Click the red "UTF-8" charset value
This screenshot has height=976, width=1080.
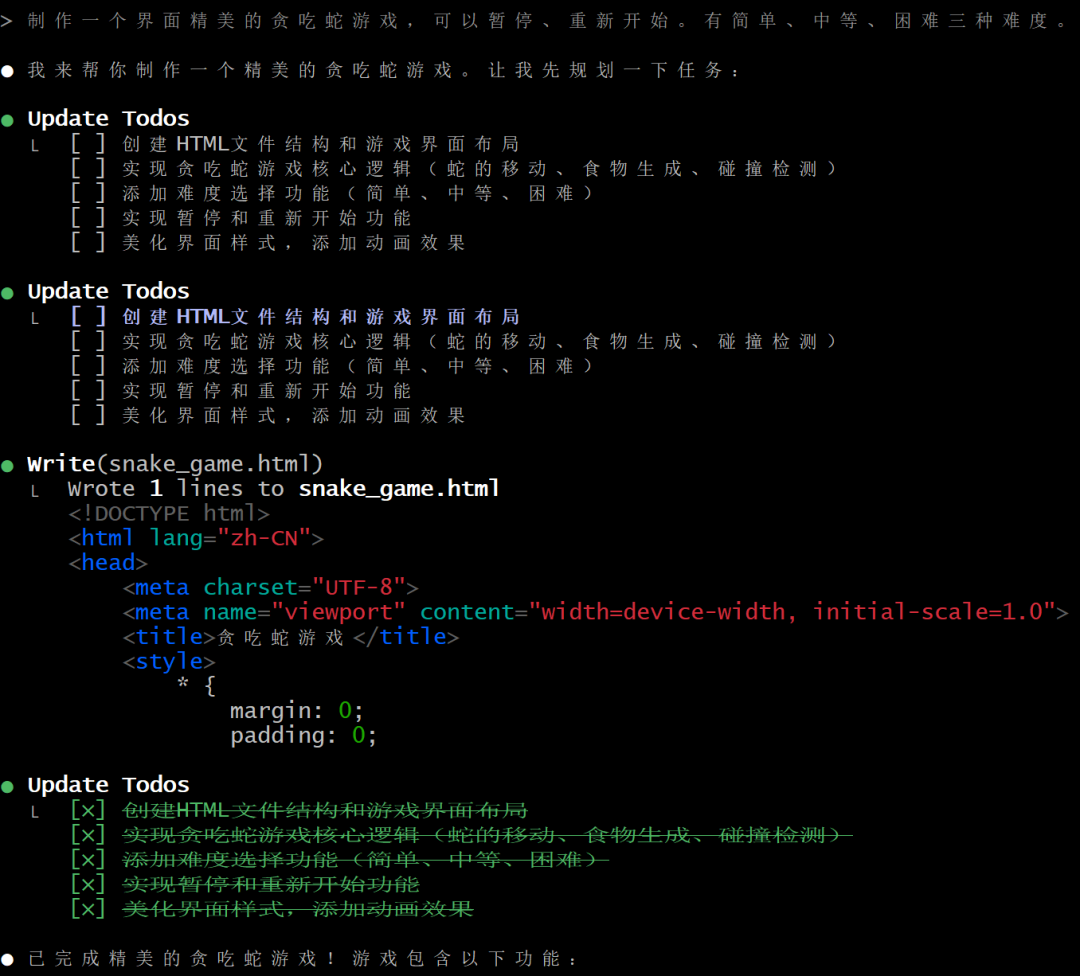359,588
